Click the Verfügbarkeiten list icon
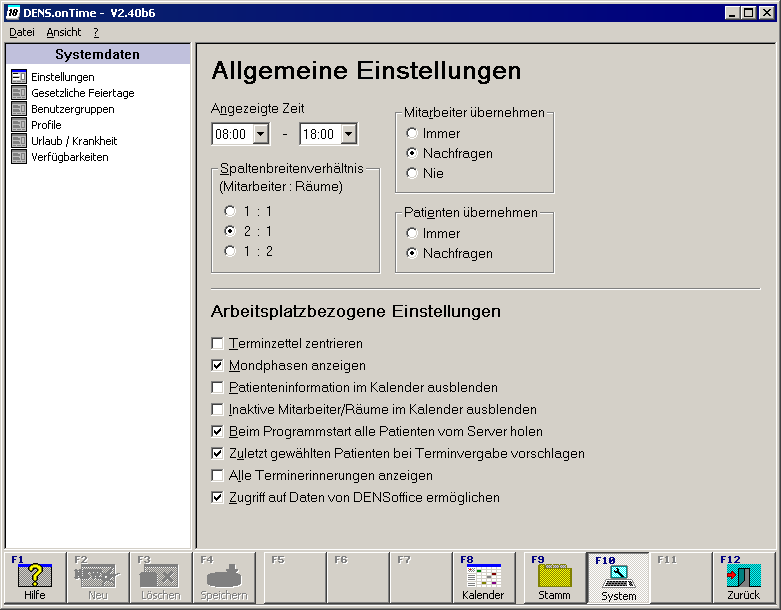Screen dimensions: 781x610 point(19,157)
